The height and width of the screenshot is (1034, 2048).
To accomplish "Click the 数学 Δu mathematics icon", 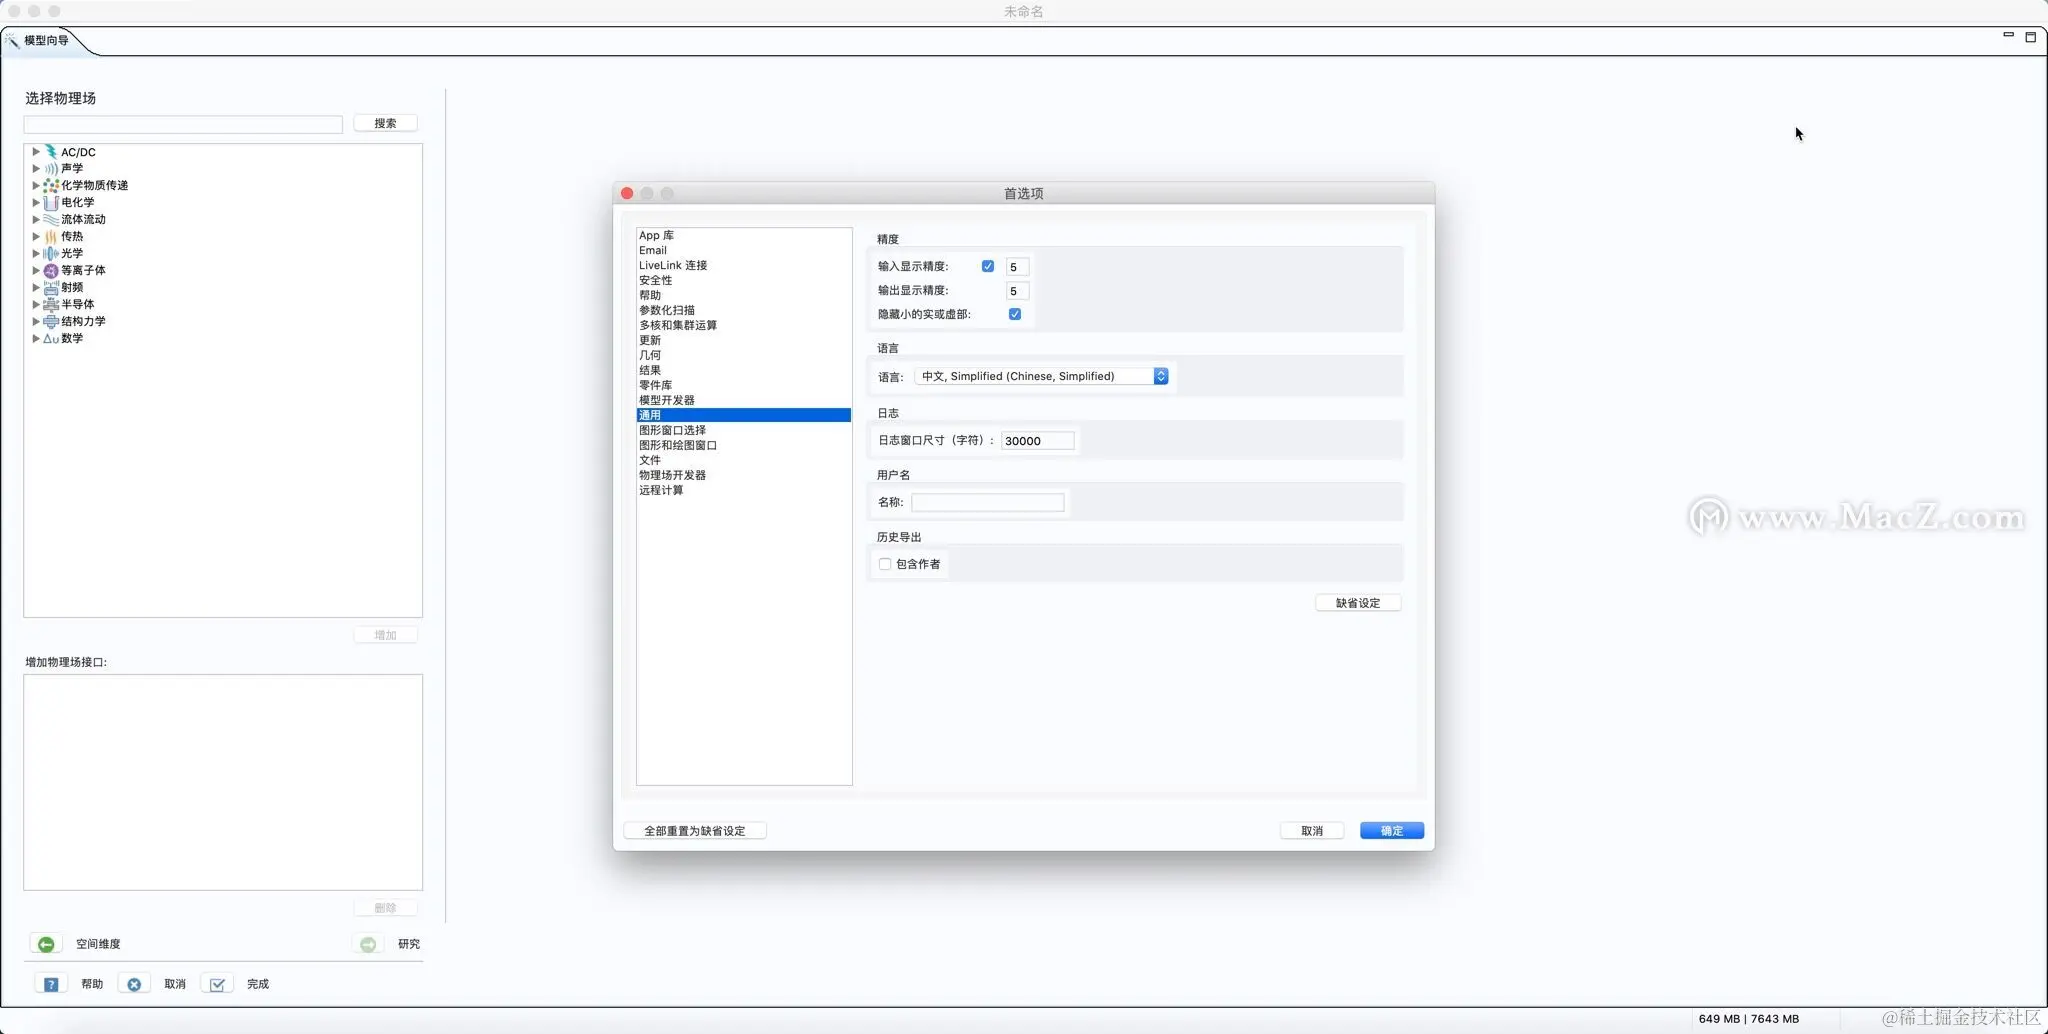I will [50, 338].
